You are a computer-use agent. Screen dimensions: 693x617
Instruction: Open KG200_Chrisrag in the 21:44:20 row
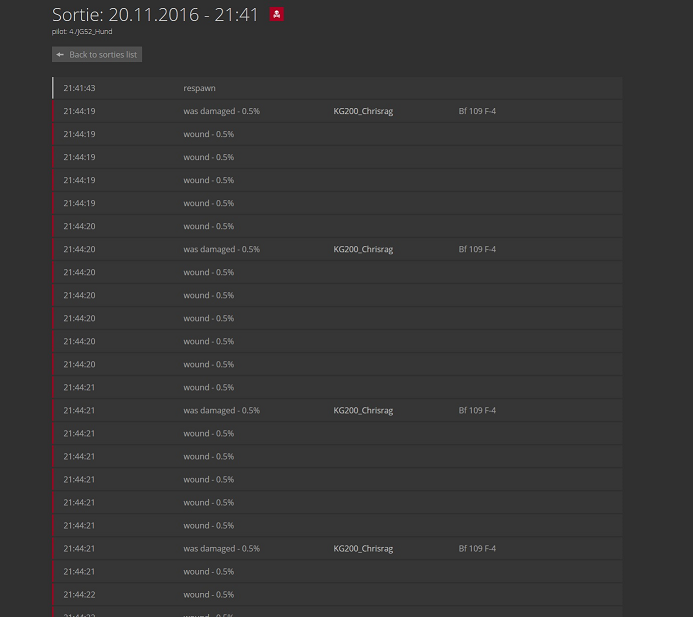click(363, 249)
